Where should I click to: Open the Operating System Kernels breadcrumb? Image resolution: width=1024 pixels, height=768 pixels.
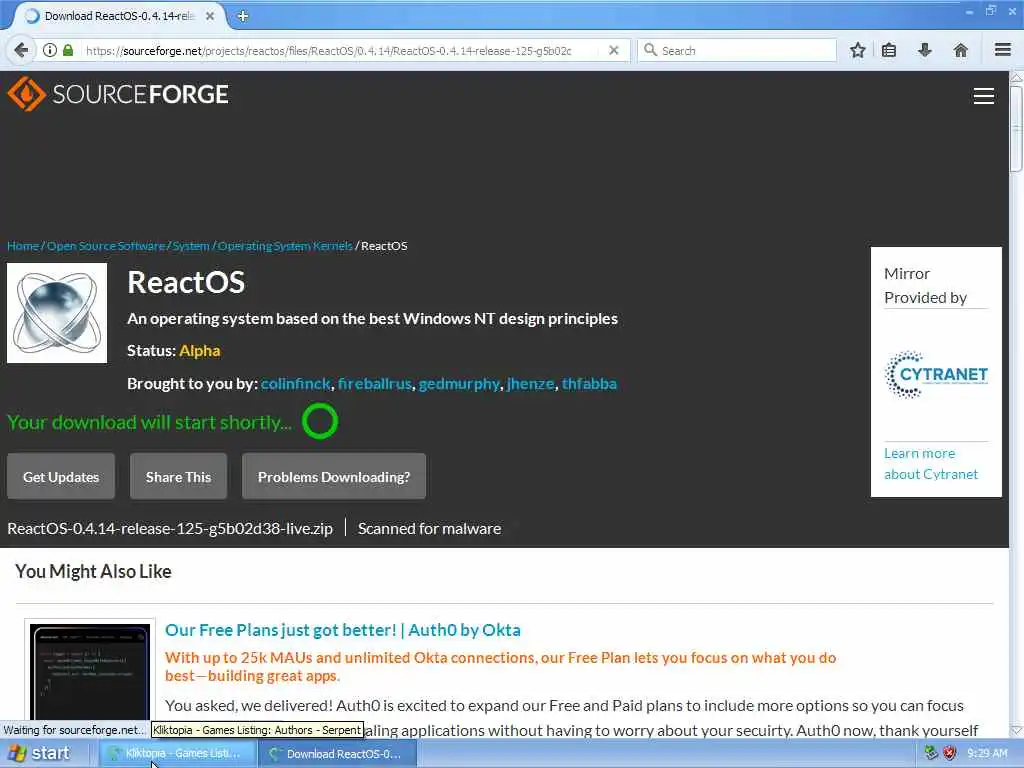285,246
